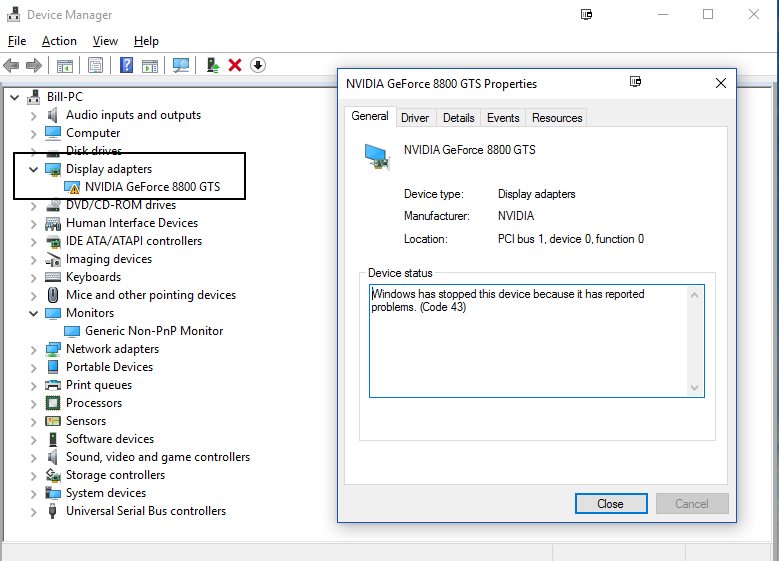This screenshot has width=779, height=561.
Task: Expand the Network adapters node
Action: [33, 350]
